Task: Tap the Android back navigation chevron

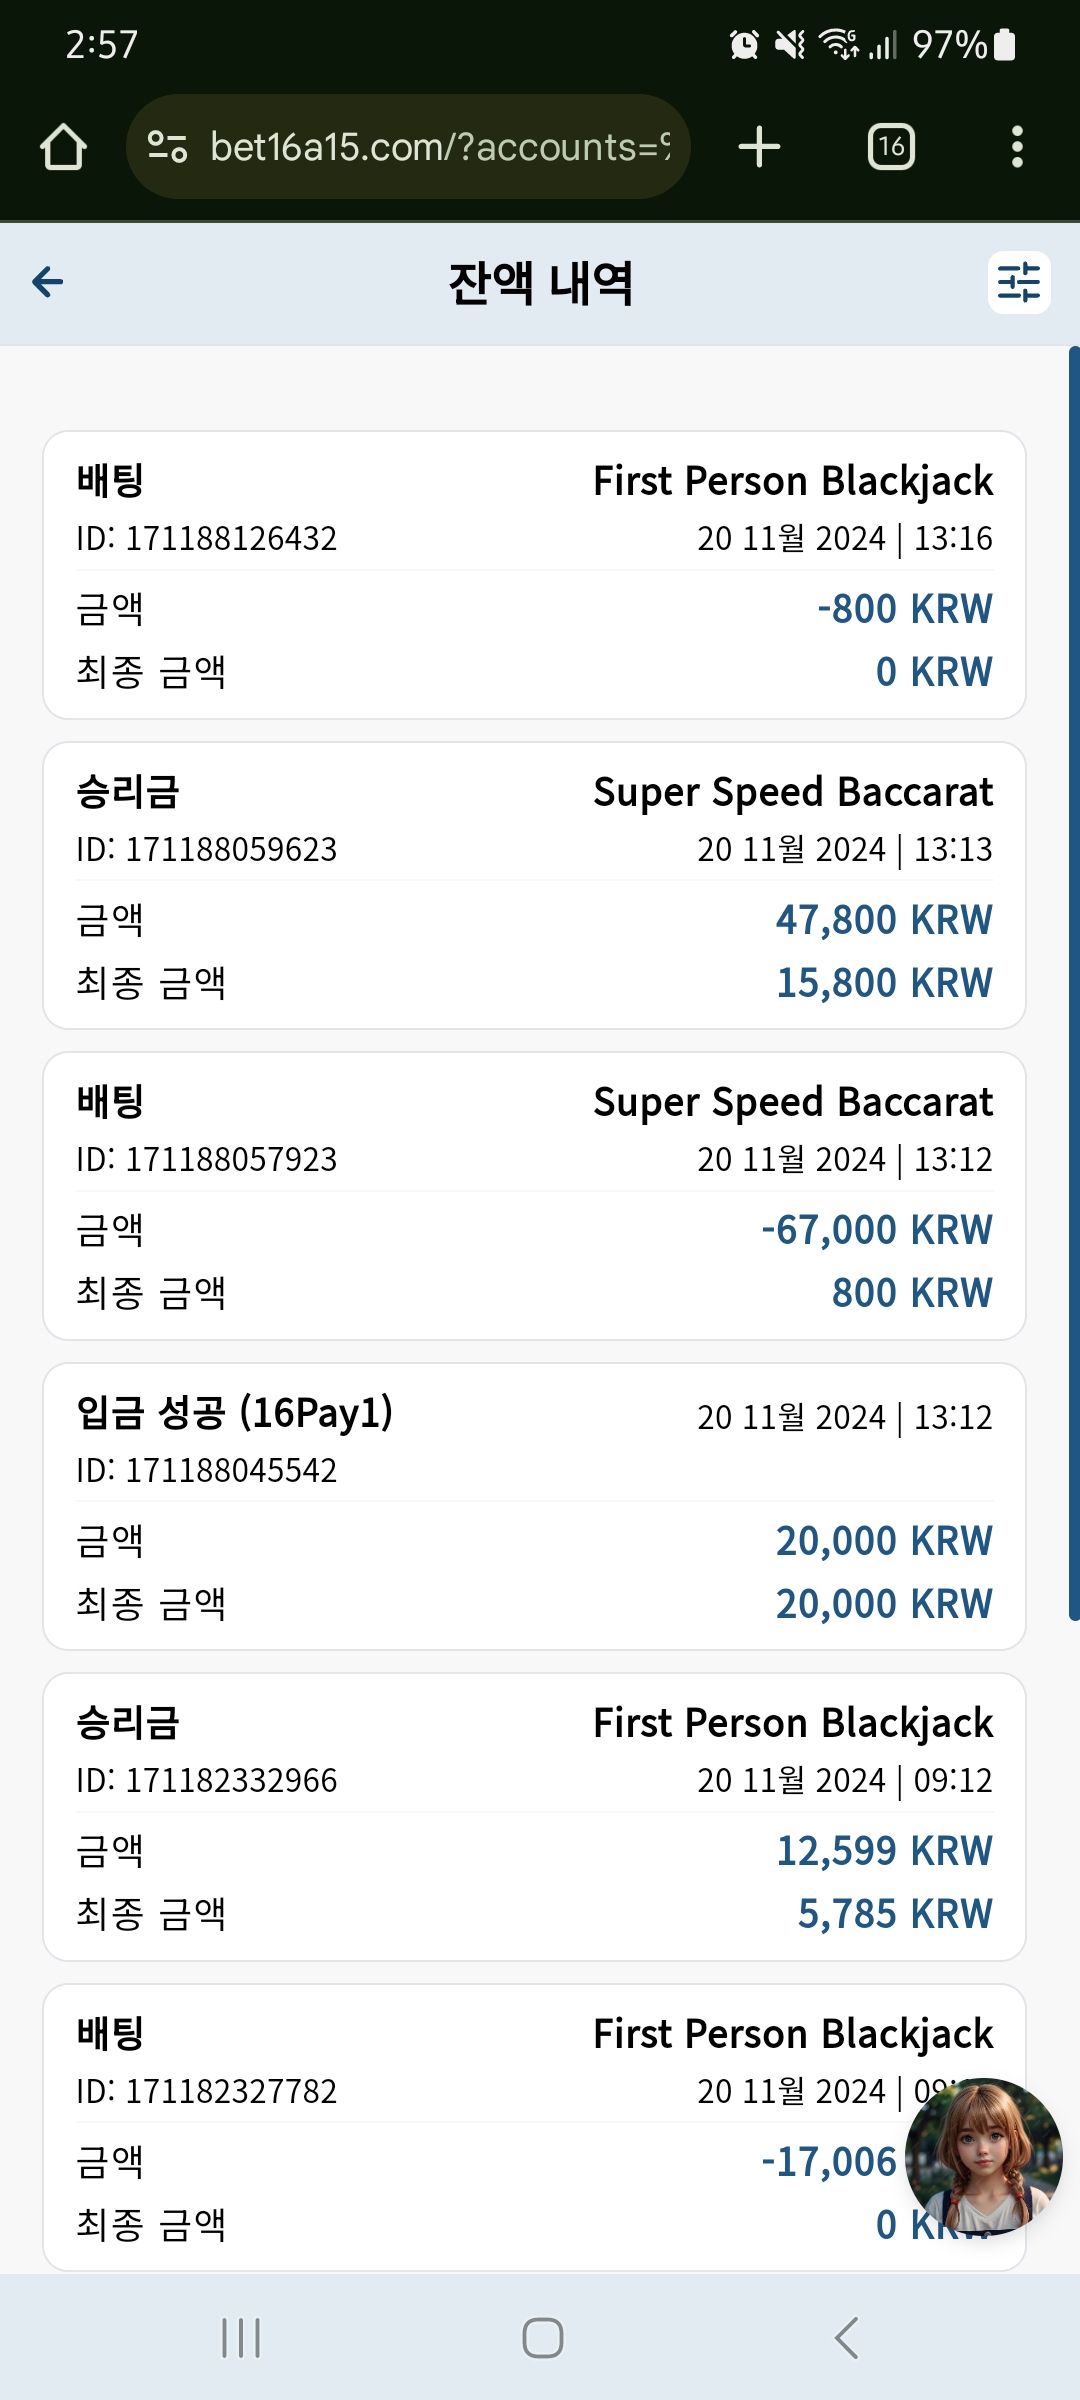Action: (846, 2338)
